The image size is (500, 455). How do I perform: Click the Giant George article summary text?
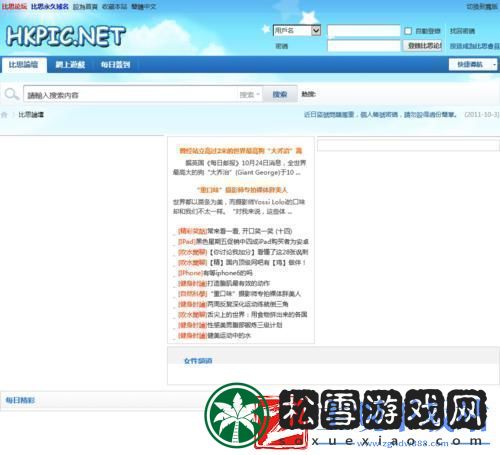tap(239, 168)
